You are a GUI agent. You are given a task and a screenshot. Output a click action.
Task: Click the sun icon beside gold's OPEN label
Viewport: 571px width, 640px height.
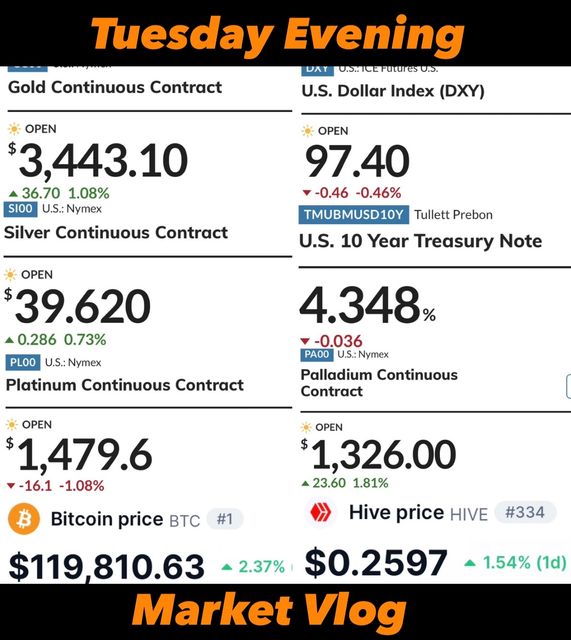14,129
